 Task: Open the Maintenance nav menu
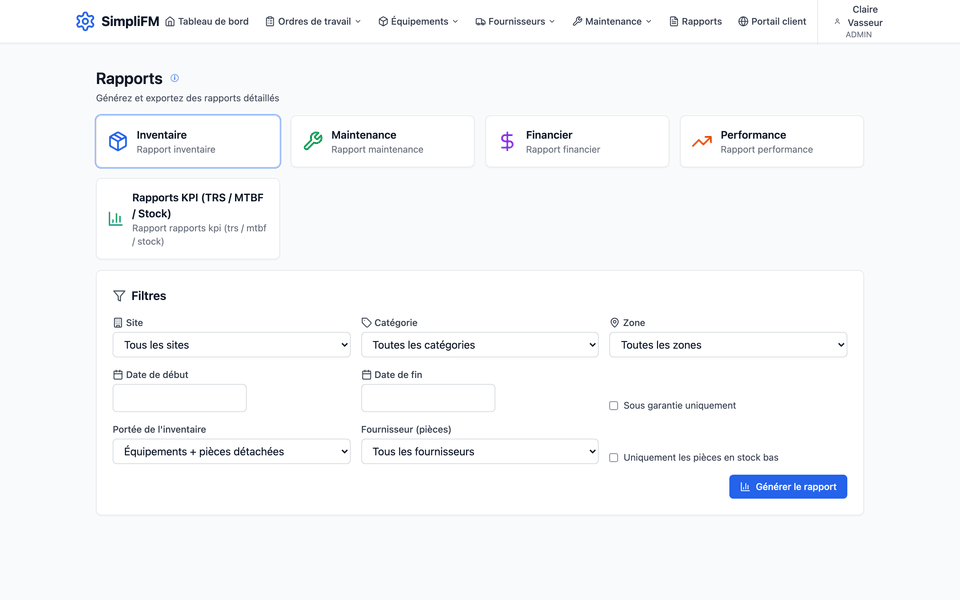pos(612,21)
